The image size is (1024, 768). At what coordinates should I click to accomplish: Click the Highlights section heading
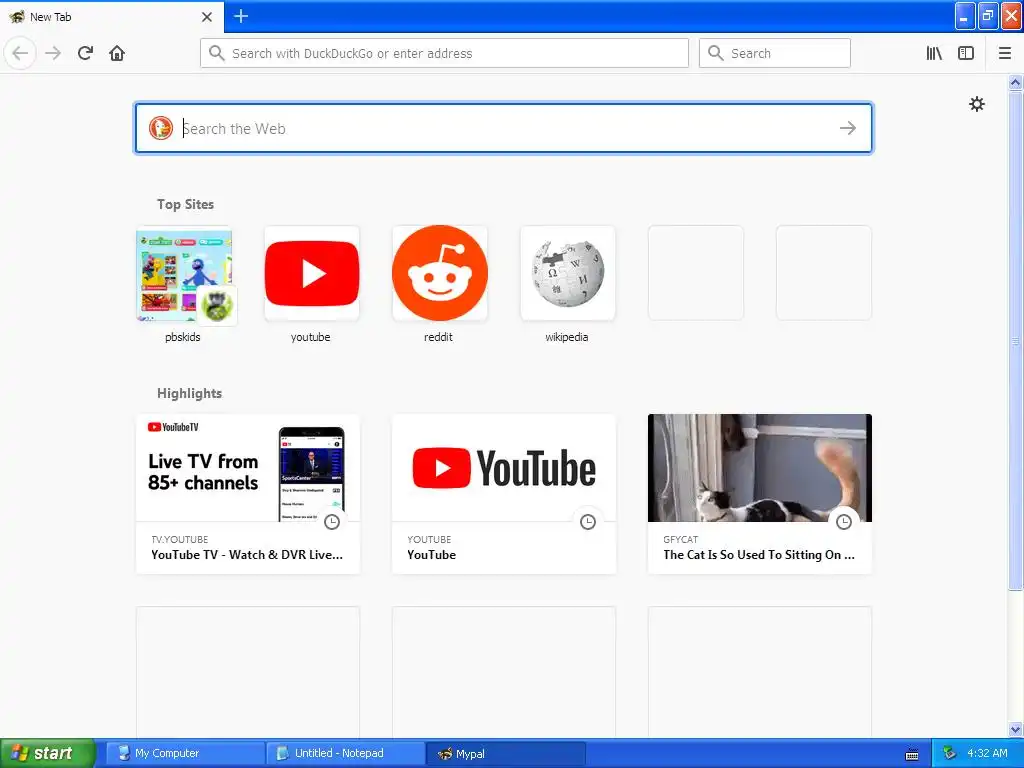[x=189, y=393]
